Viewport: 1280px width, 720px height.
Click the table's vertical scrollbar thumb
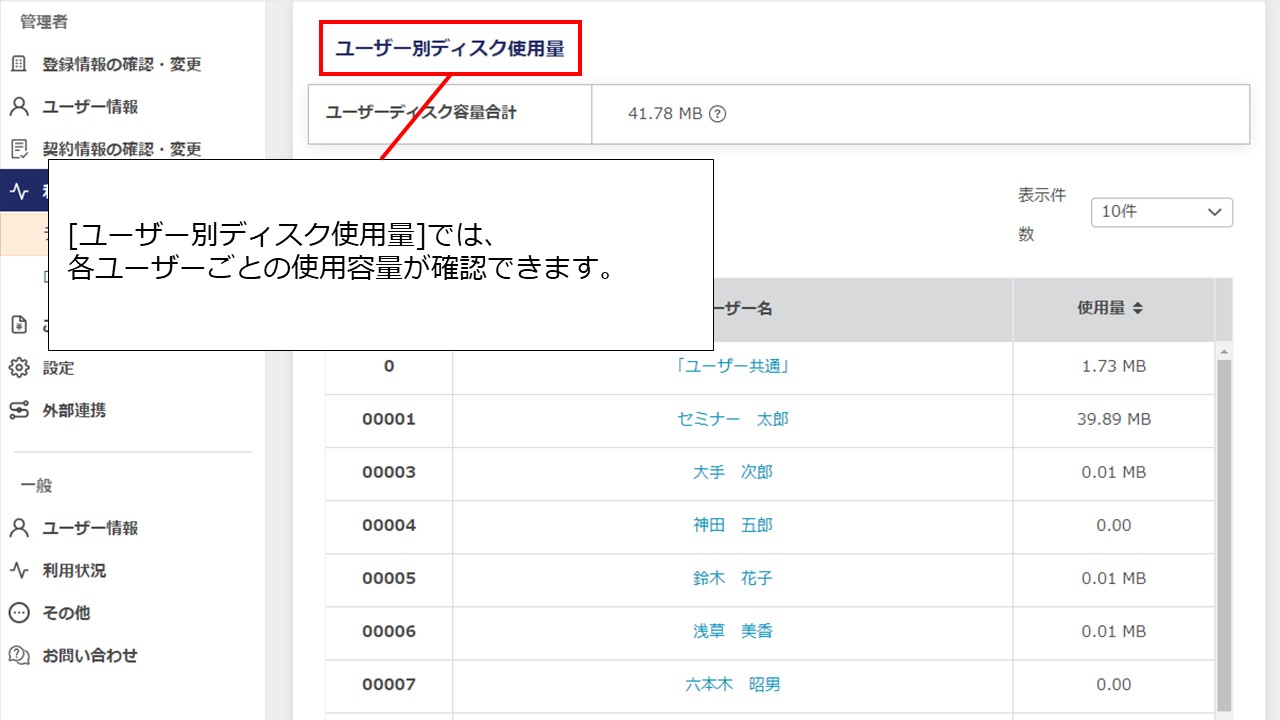(1224, 534)
